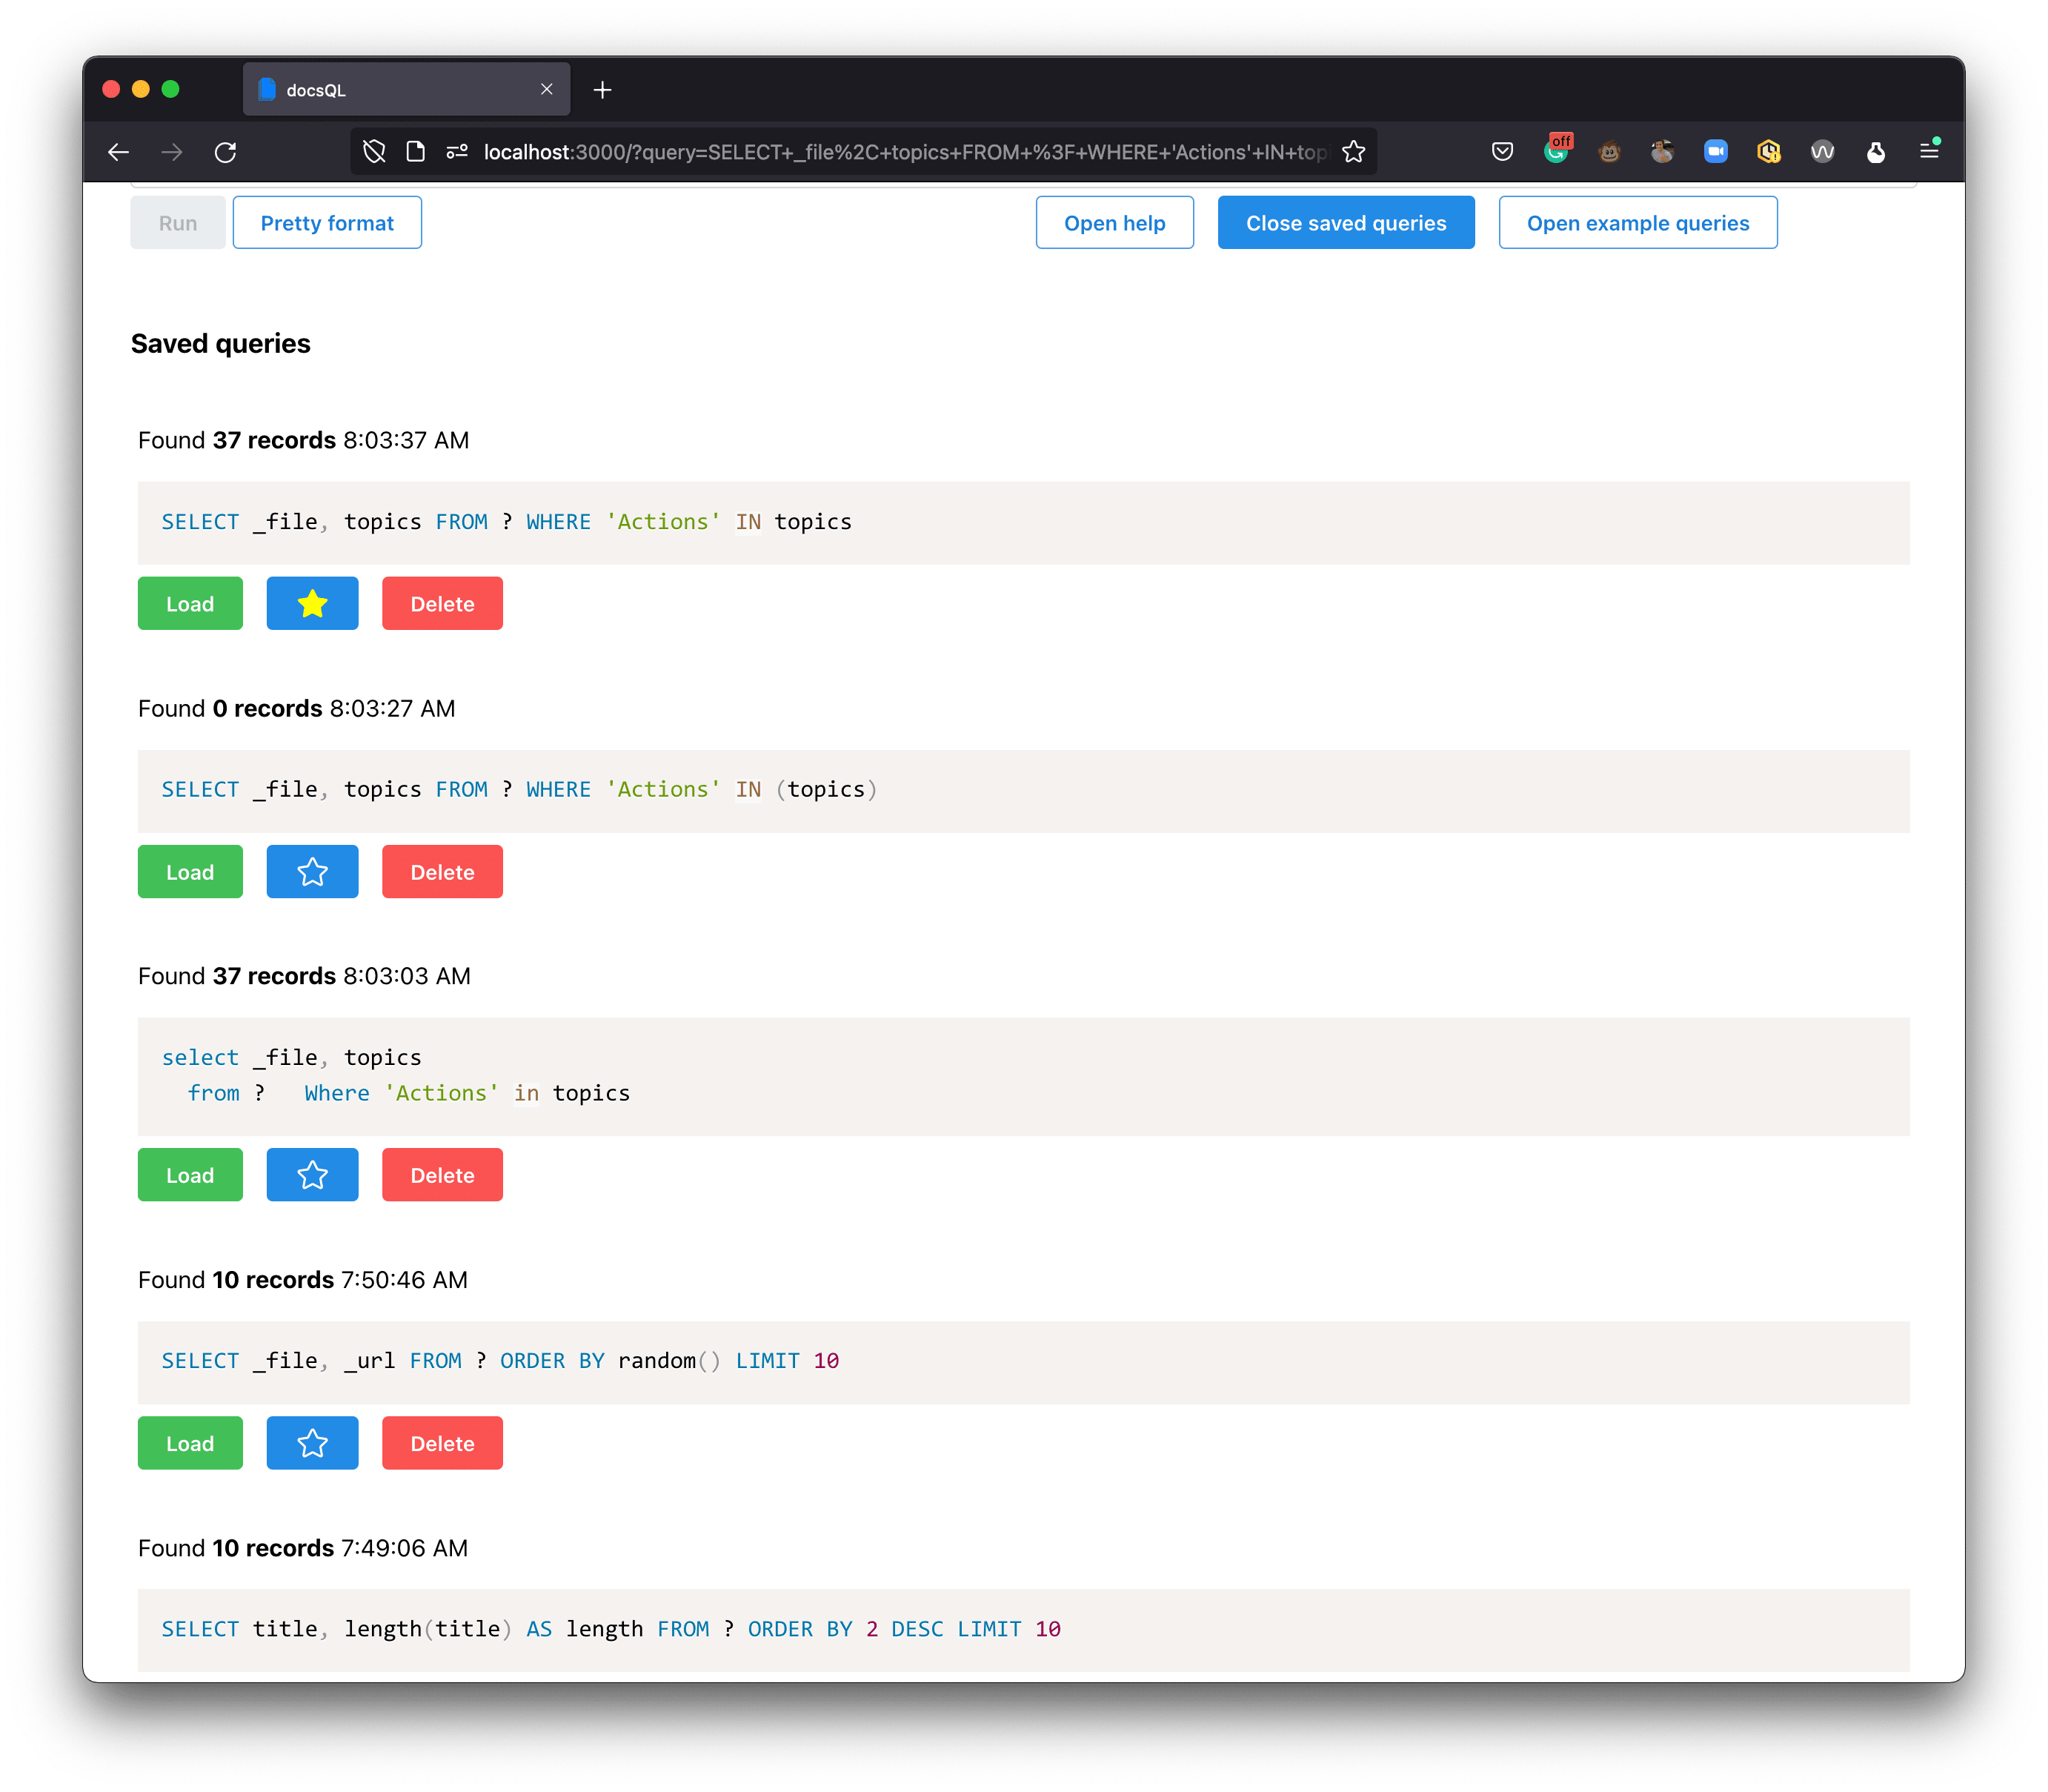Delete the fourth saved query

[x=441, y=1444]
